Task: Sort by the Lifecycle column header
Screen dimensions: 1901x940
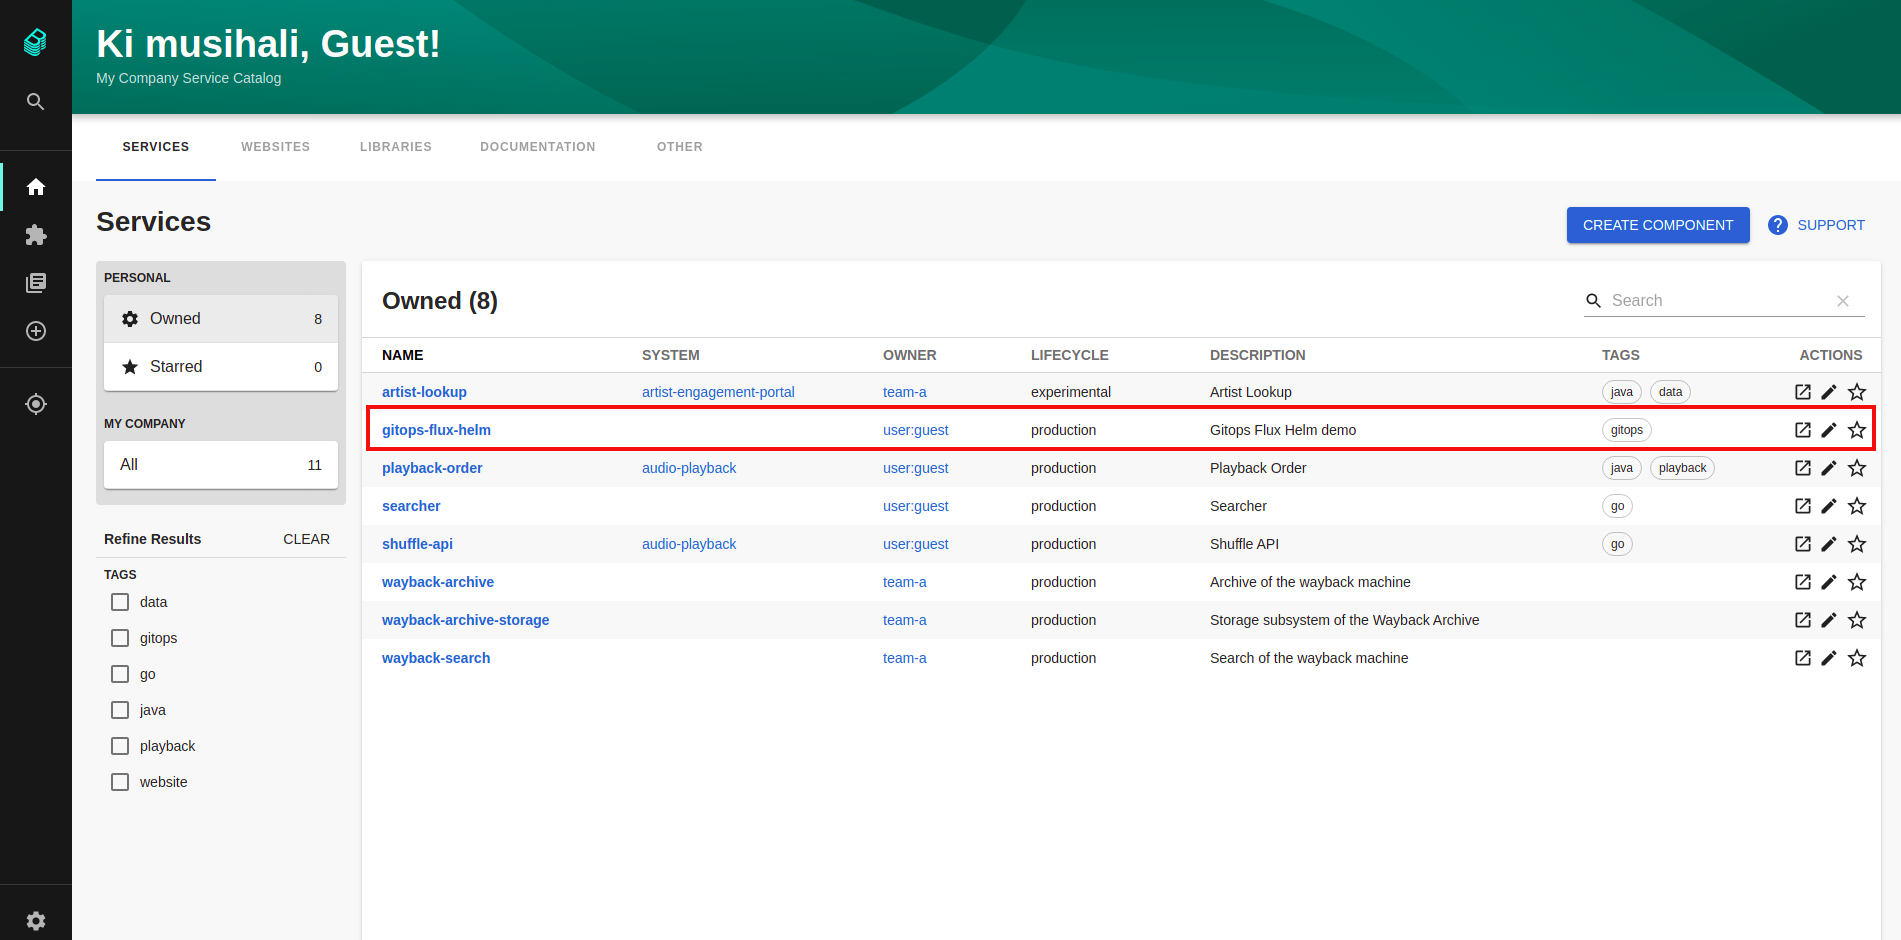Action: pyautogui.click(x=1070, y=355)
